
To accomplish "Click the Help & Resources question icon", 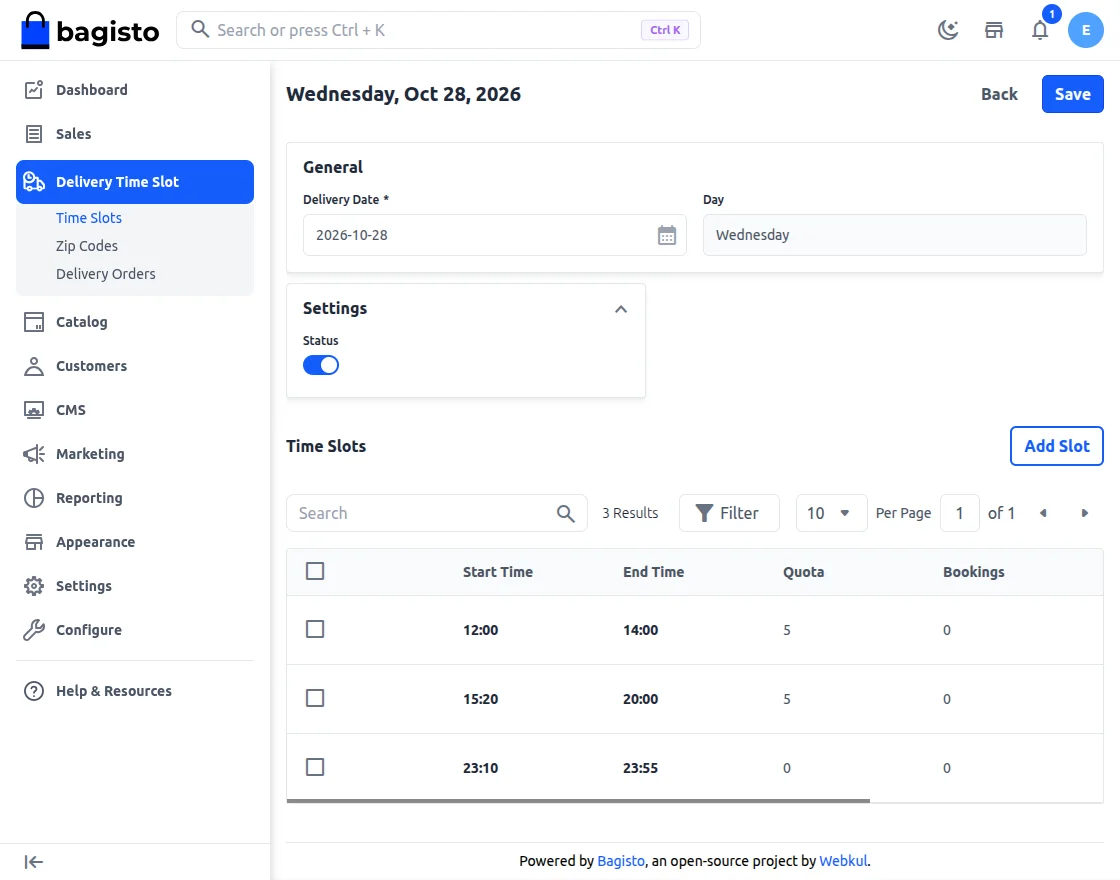I will 34,691.
